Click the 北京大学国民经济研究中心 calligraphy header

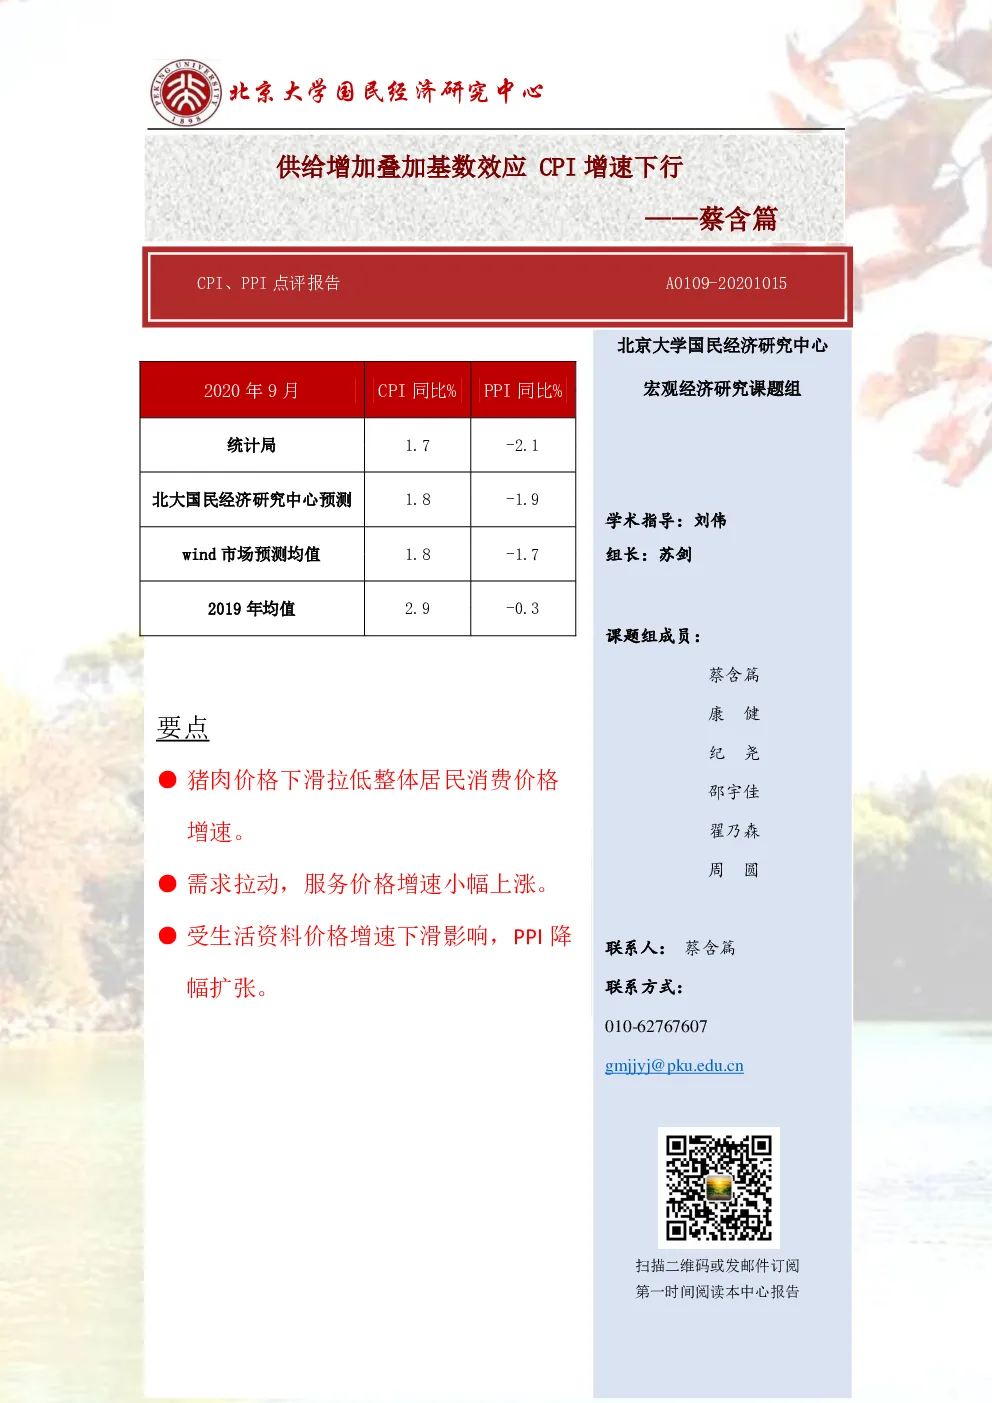[386, 92]
